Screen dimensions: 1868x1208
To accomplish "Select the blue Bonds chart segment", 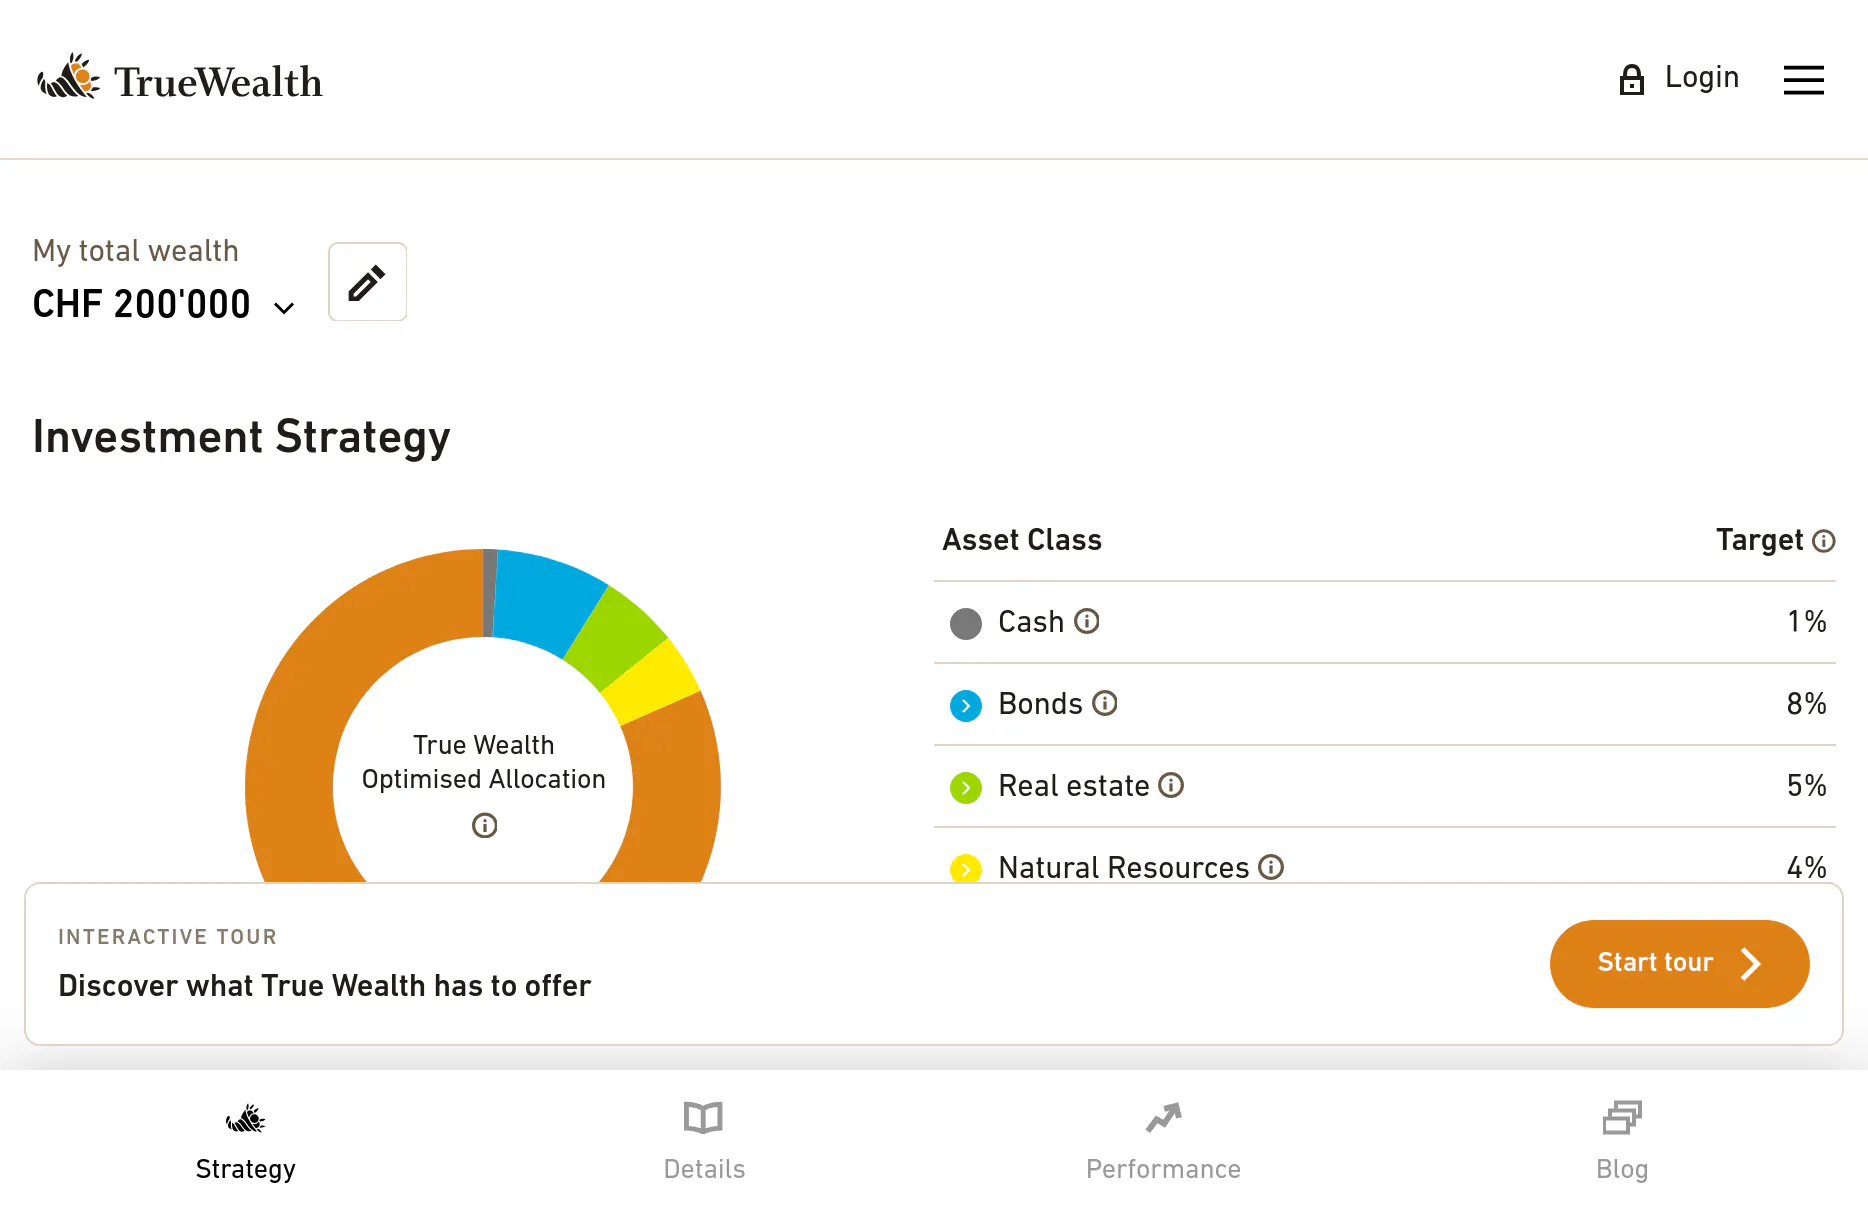I will [x=545, y=599].
